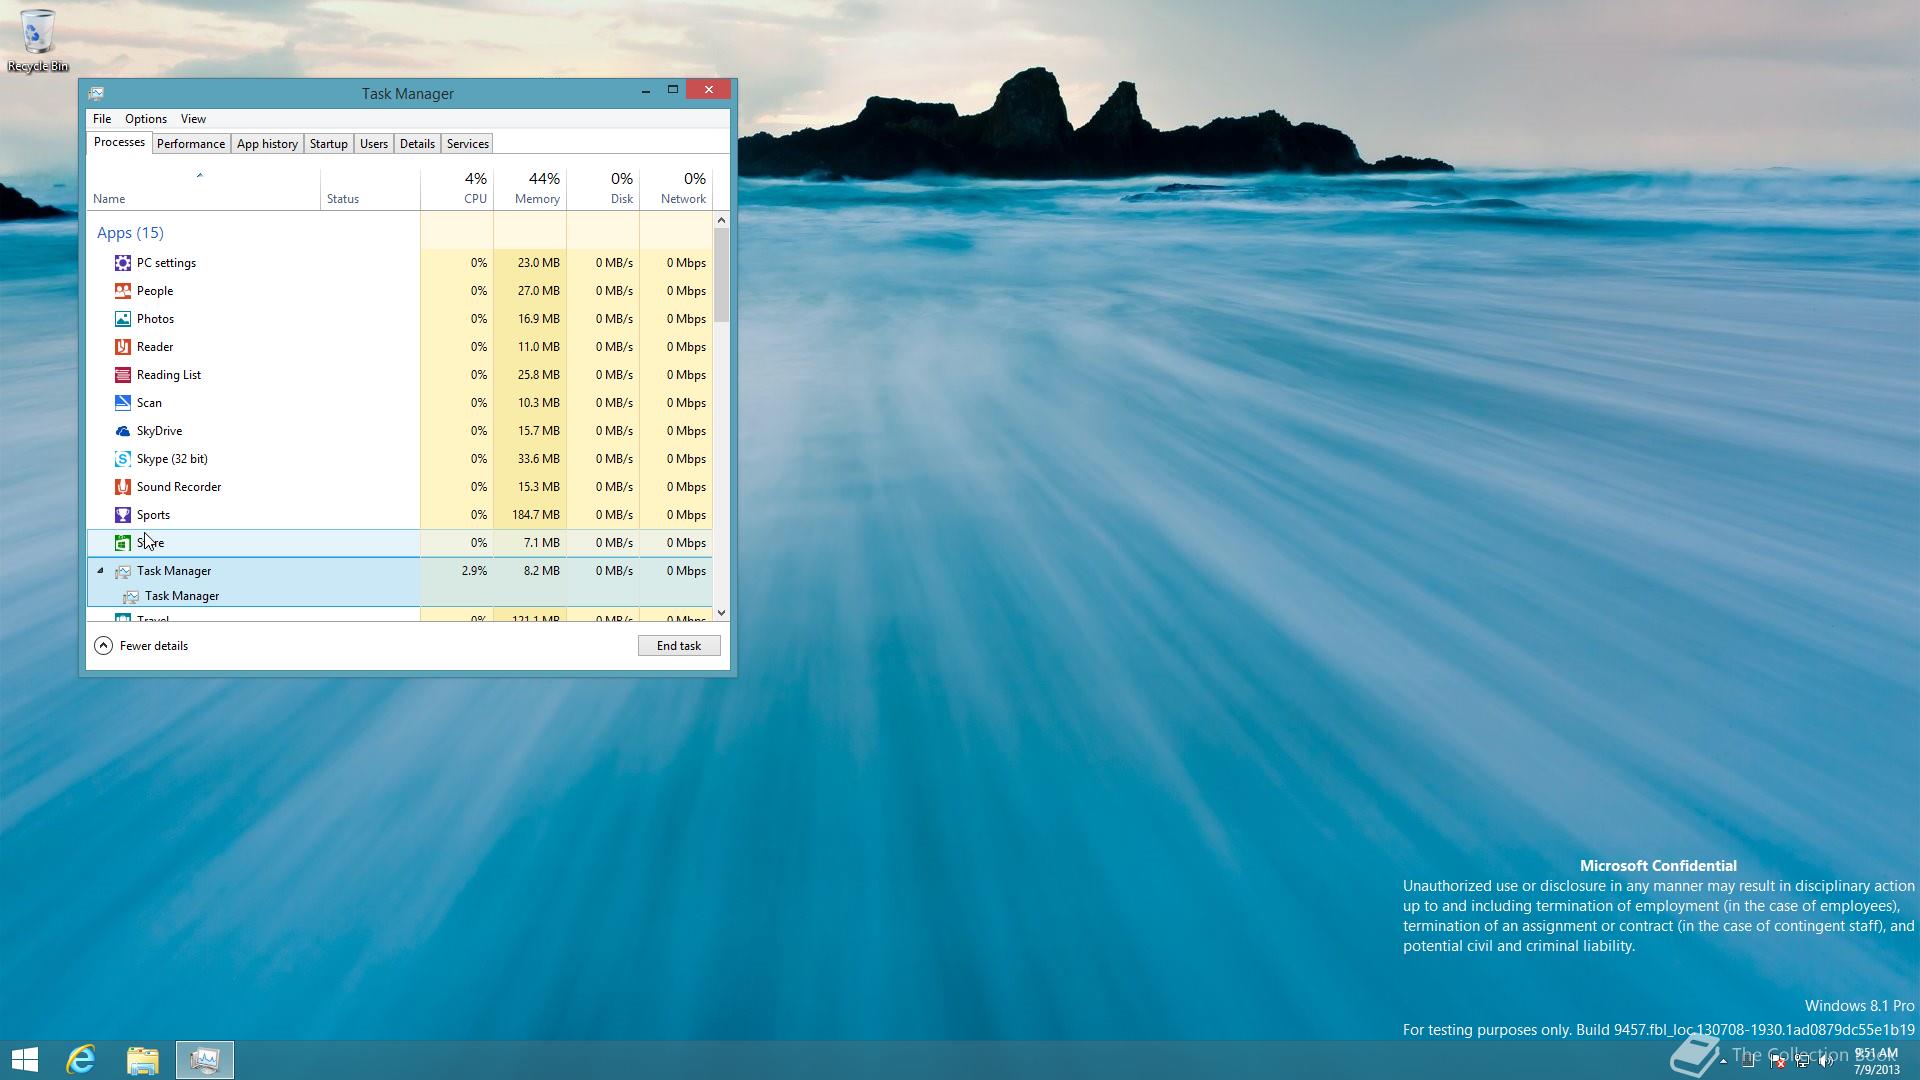Show hidden tray icons arrow

[1723, 1062]
